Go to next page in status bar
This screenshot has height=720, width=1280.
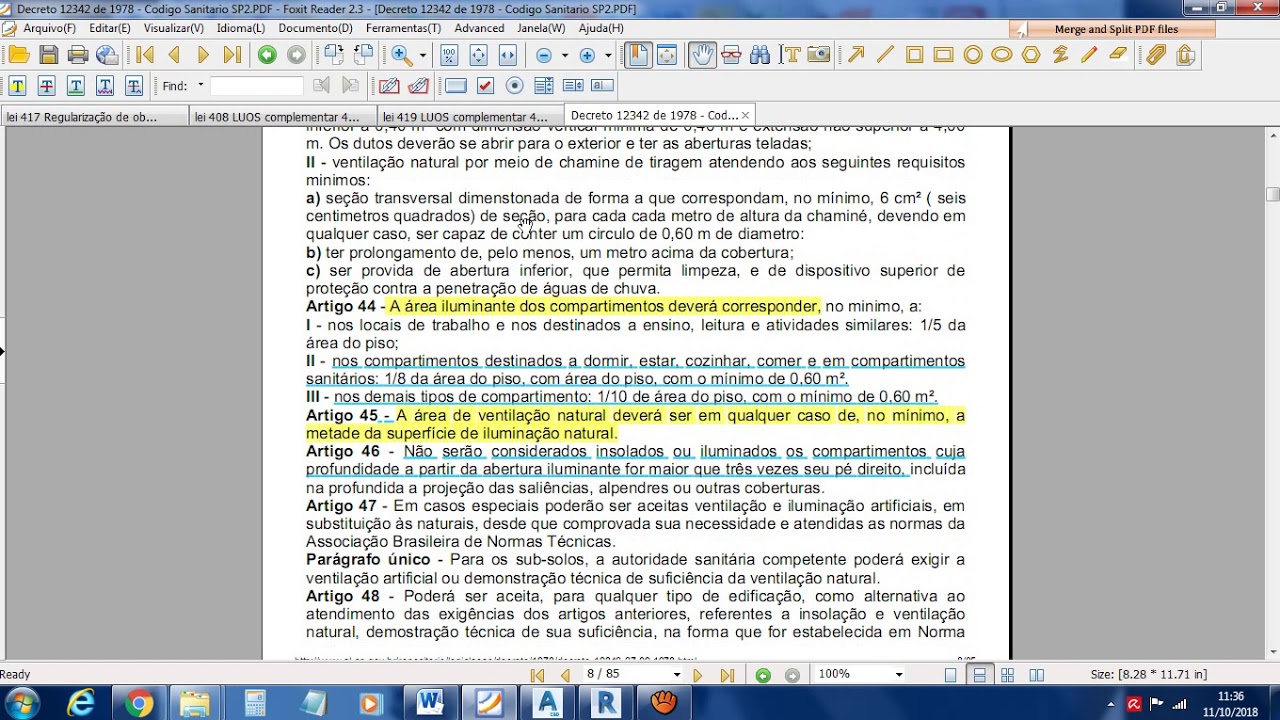coord(698,675)
